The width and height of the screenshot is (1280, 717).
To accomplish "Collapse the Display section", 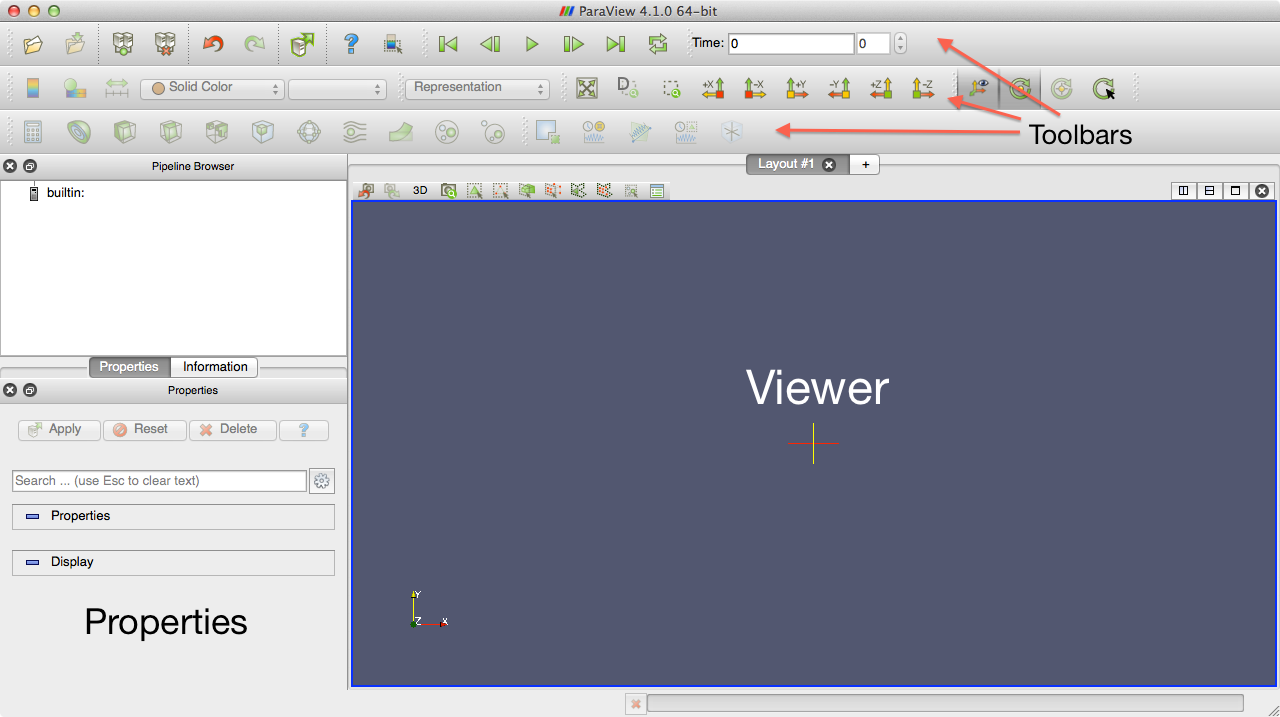I will coord(33,562).
